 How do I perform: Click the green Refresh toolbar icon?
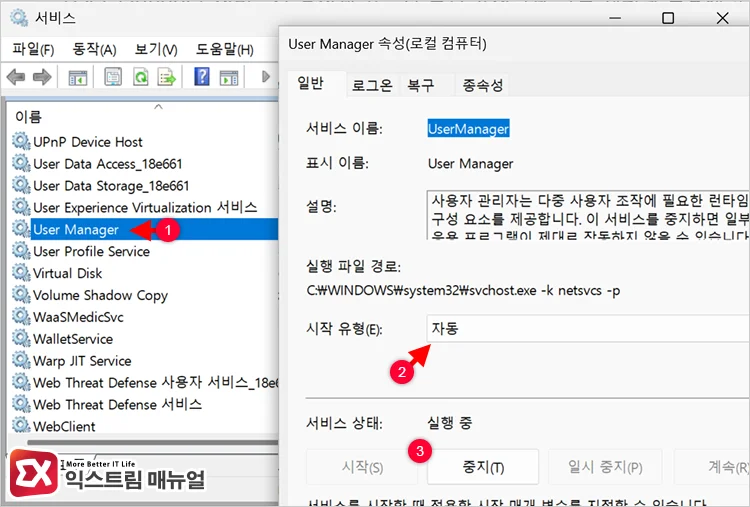coord(141,77)
